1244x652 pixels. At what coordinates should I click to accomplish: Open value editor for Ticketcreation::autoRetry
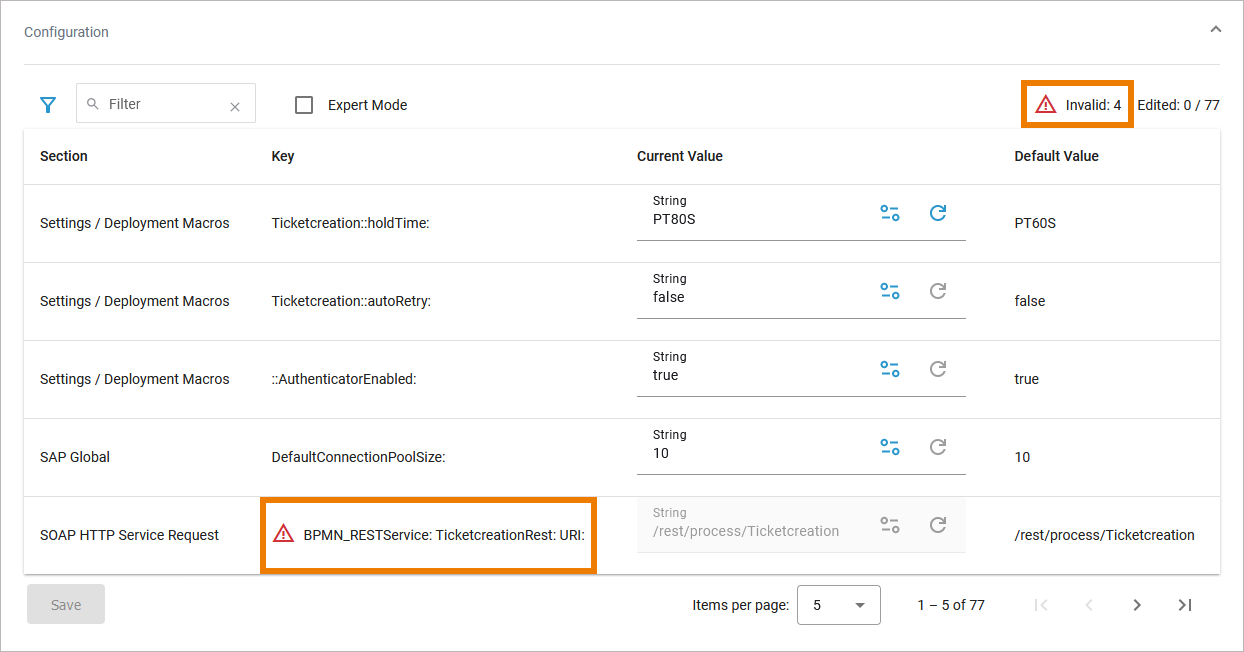click(889, 291)
